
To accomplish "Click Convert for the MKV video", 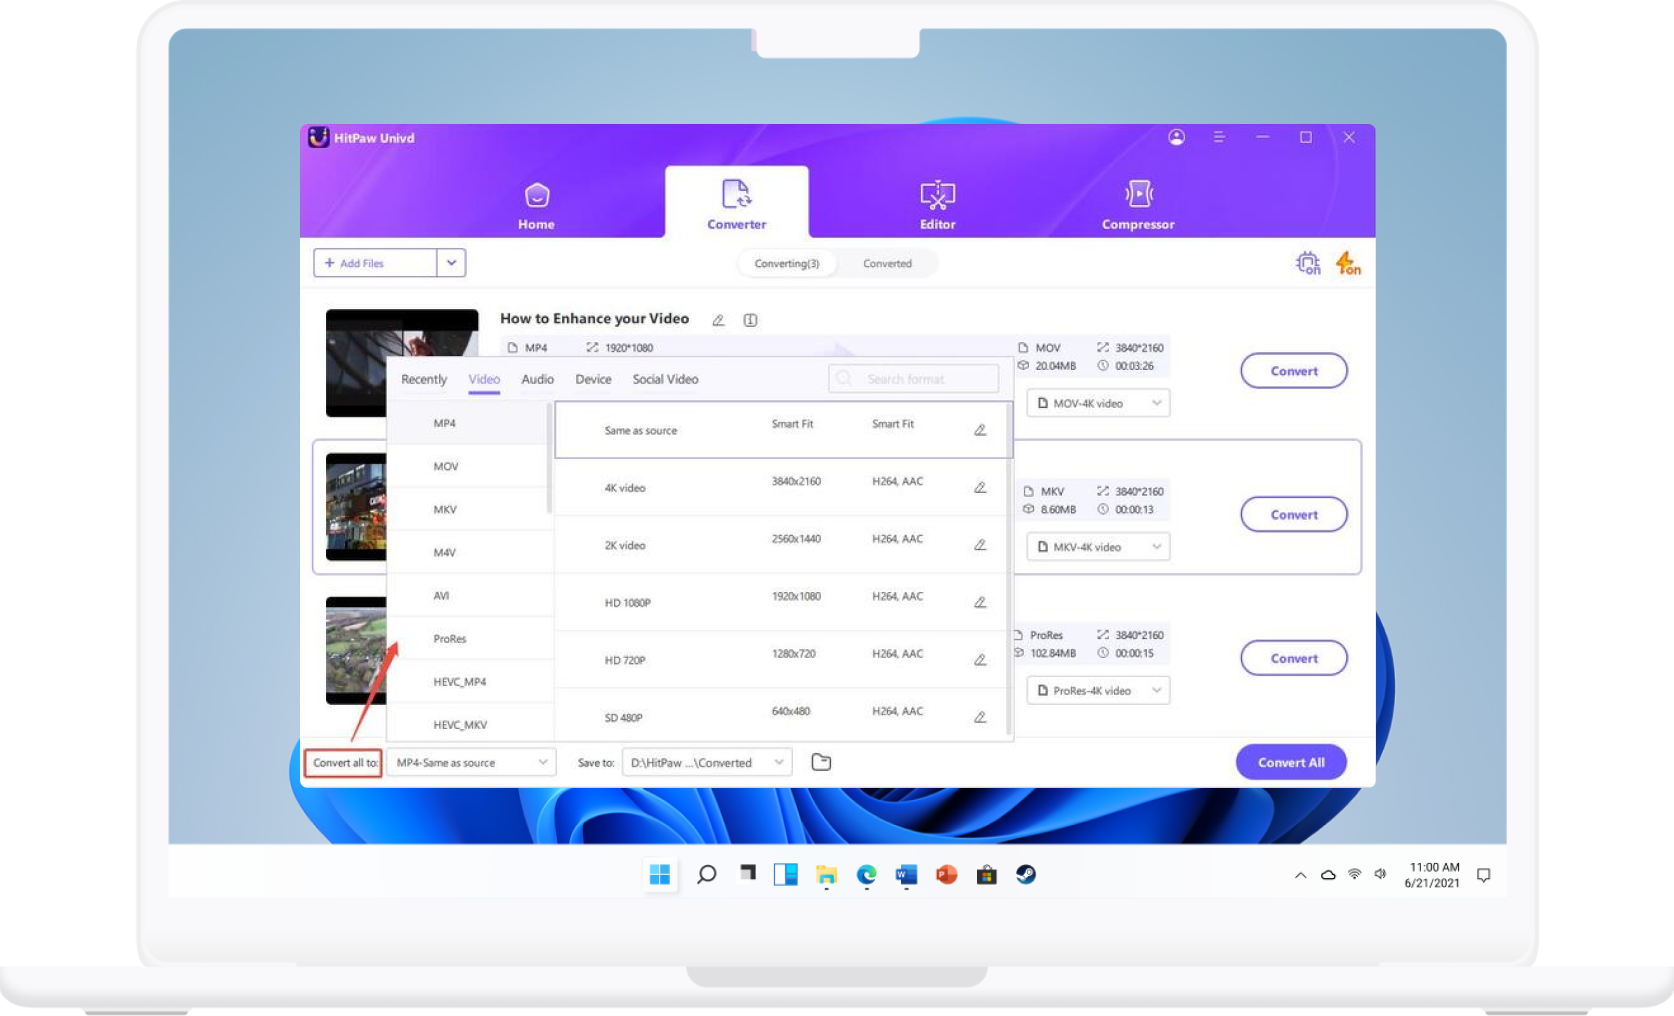I will pos(1293,514).
